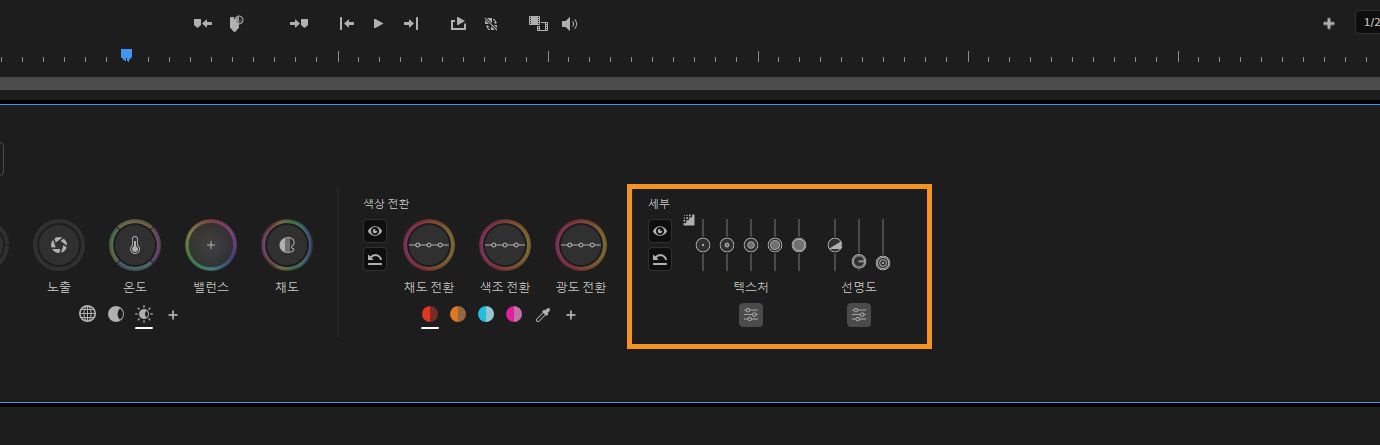1380x445 pixels.
Task: Click the fifth texture slider, solid handle
Action: [799, 245]
